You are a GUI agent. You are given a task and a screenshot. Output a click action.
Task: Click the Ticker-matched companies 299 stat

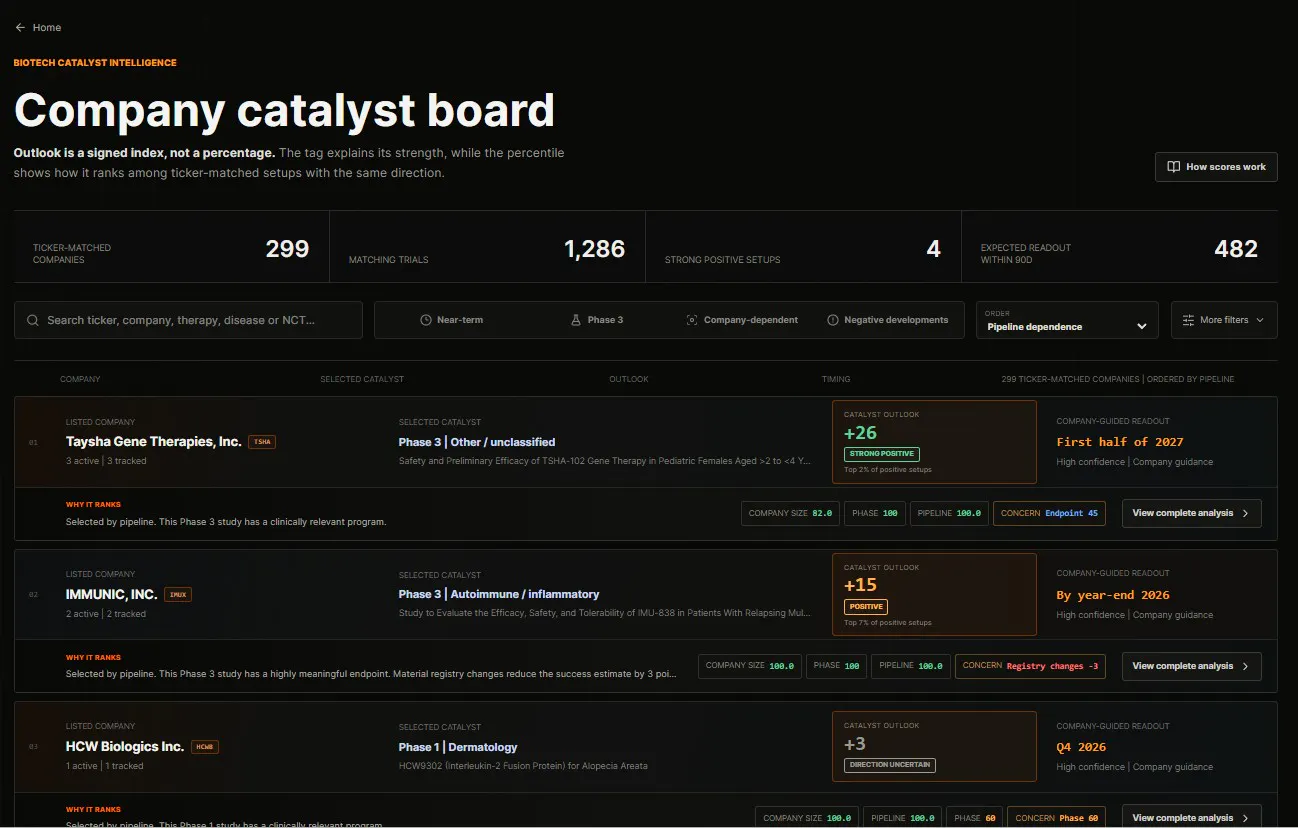tap(172, 247)
